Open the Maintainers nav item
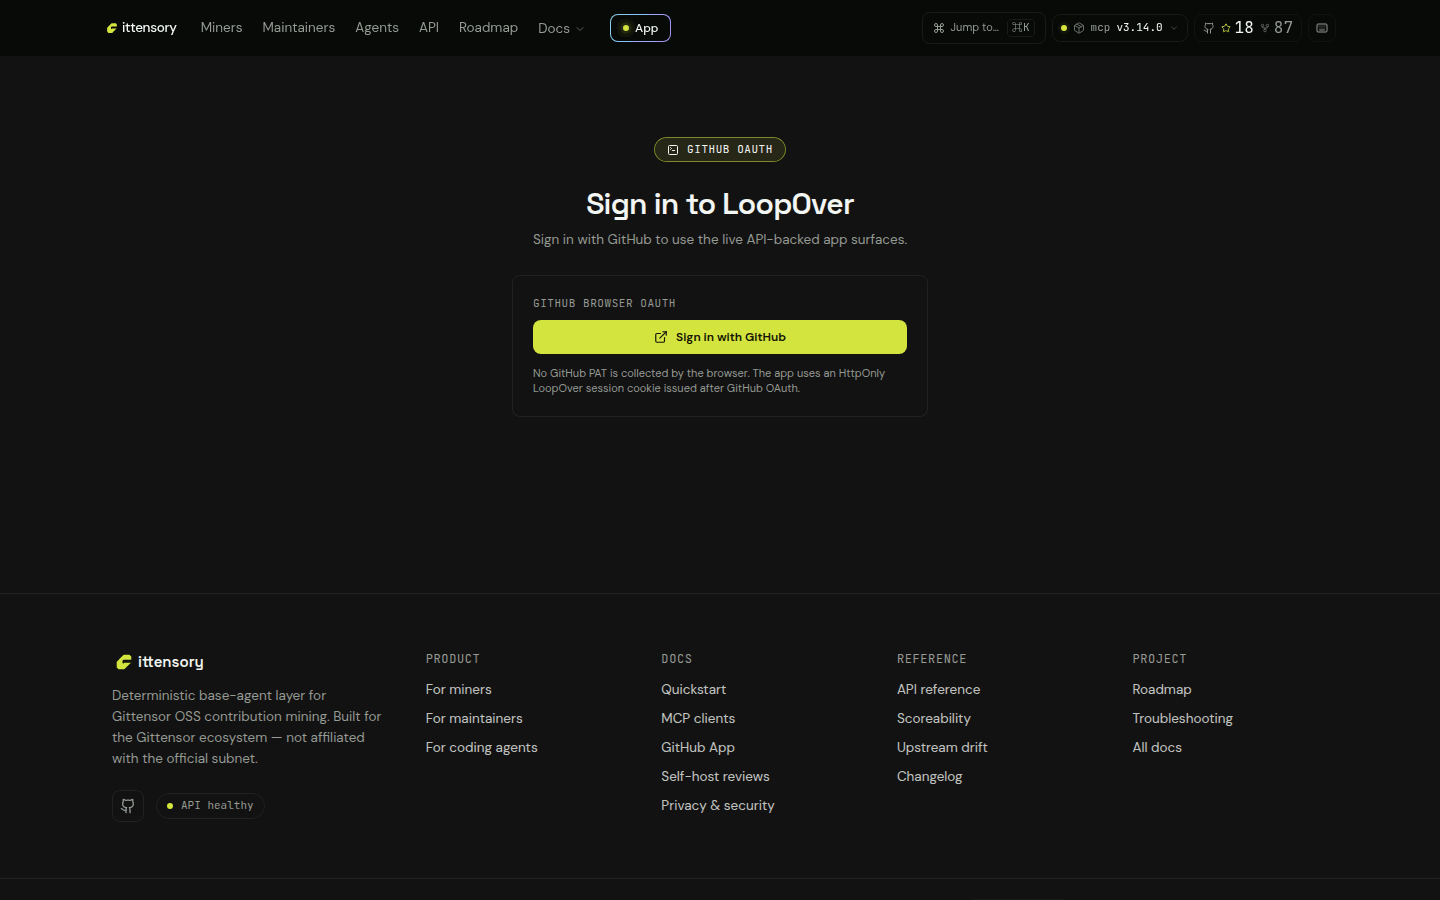The image size is (1440, 900). pyautogui.click(x=298, y=27)
